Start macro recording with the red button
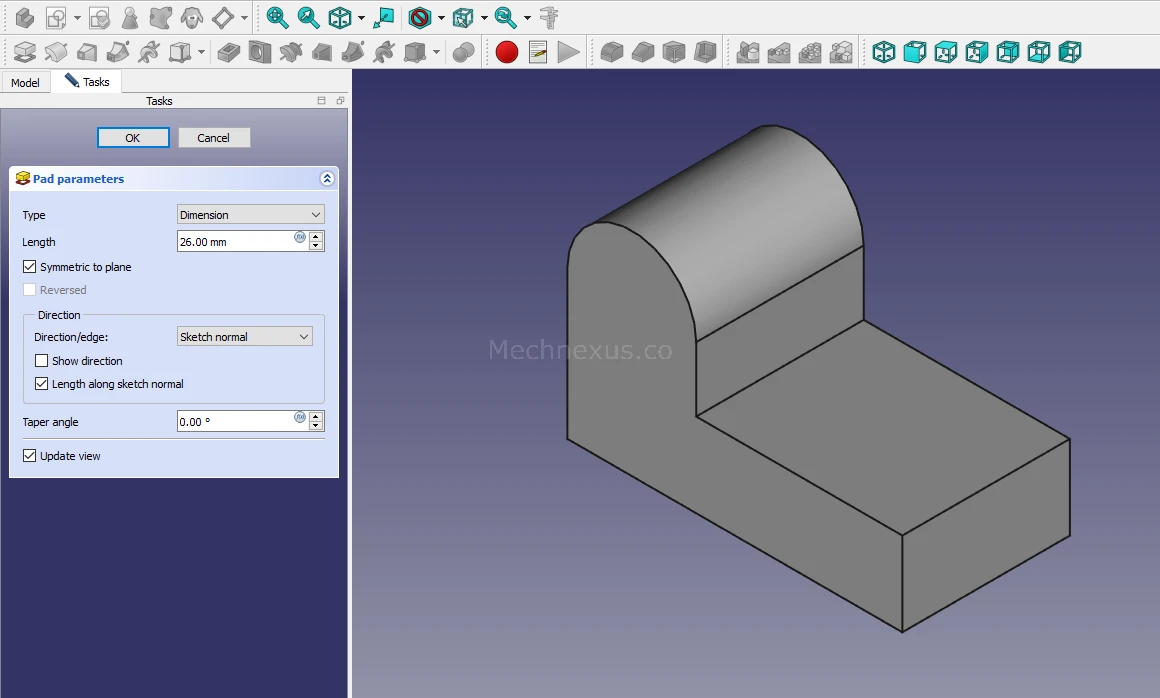 [x=507, y=52]
